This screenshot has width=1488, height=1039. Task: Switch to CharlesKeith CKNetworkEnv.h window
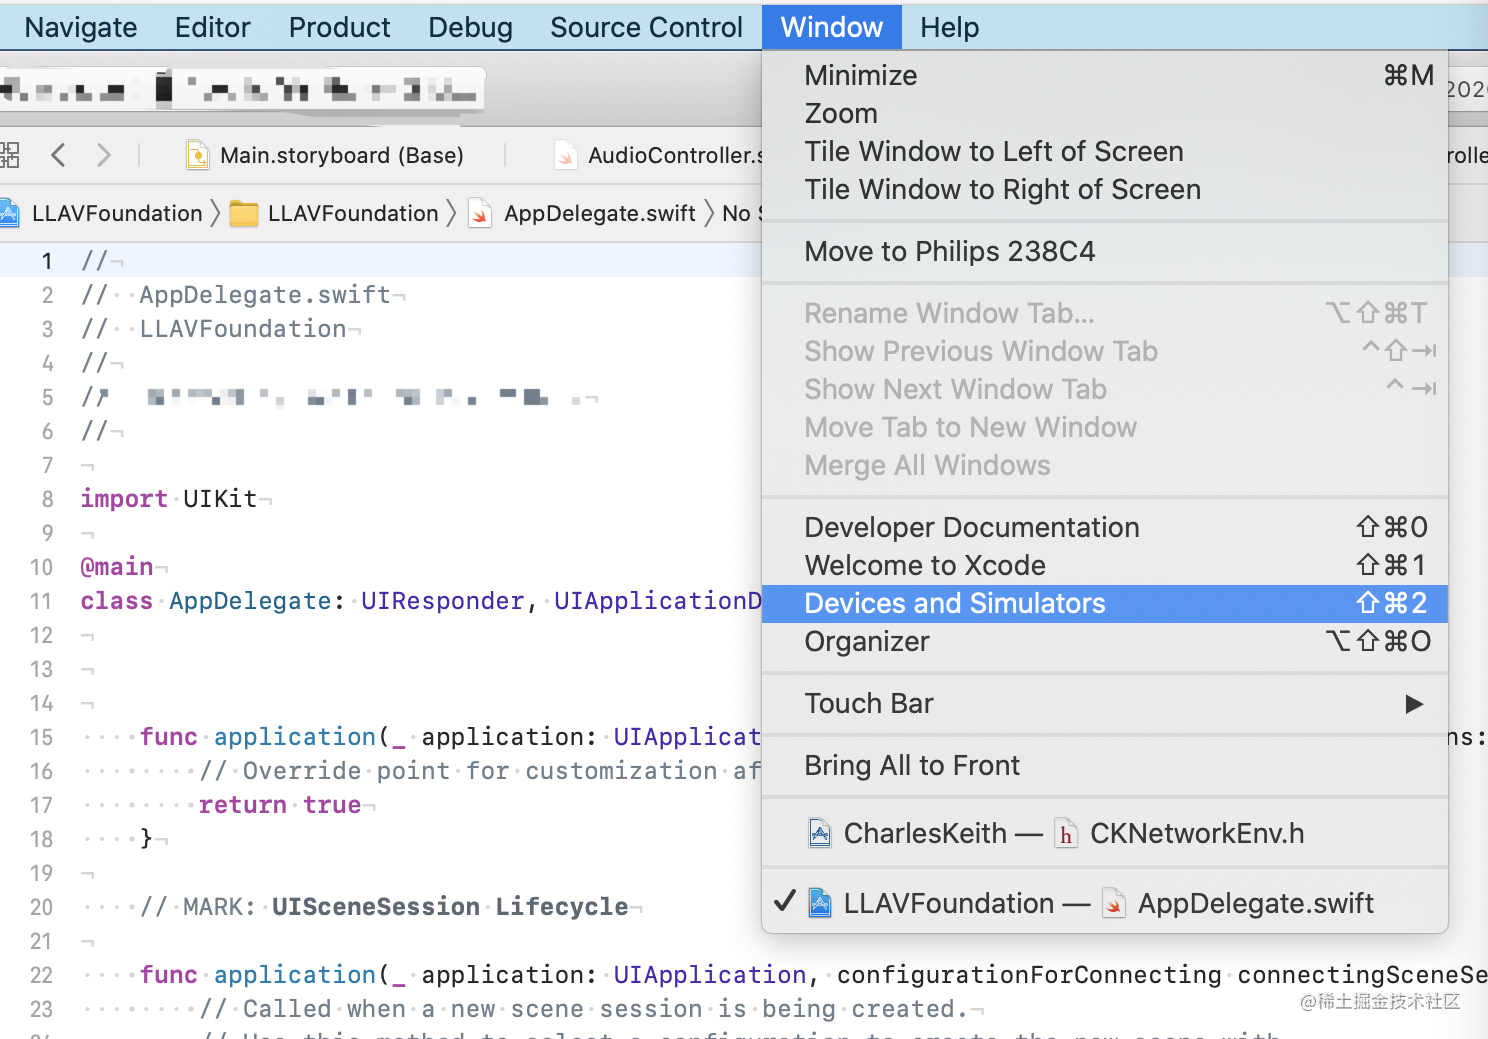point(1105,833)
